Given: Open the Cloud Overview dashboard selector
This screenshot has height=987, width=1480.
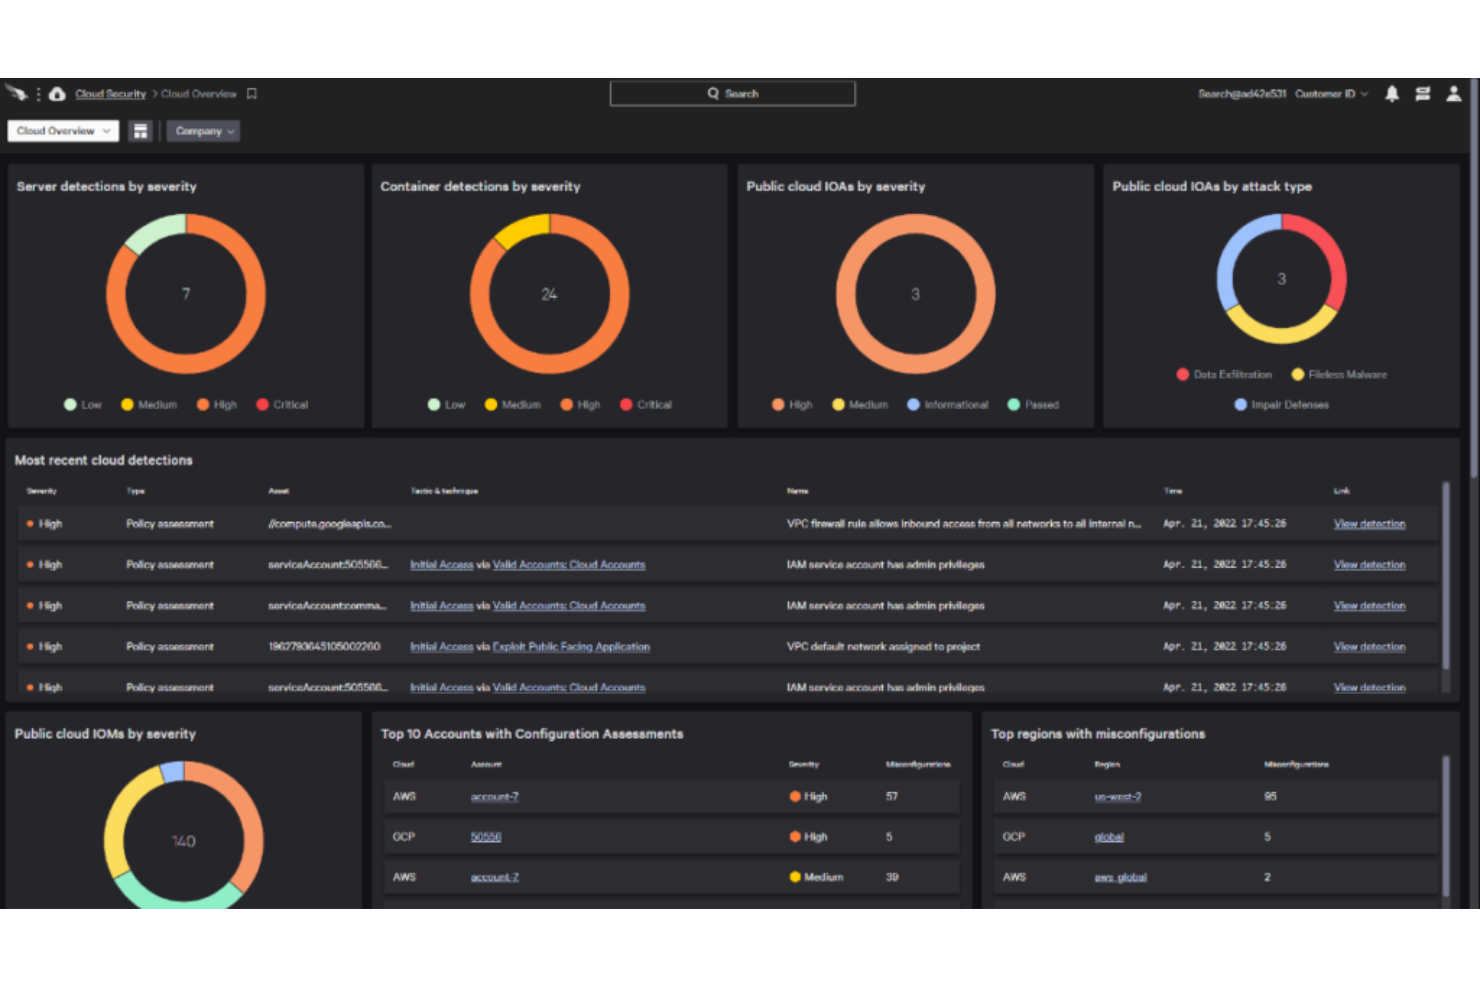Looking at the screenshot, I should click(x=62, y=130).
